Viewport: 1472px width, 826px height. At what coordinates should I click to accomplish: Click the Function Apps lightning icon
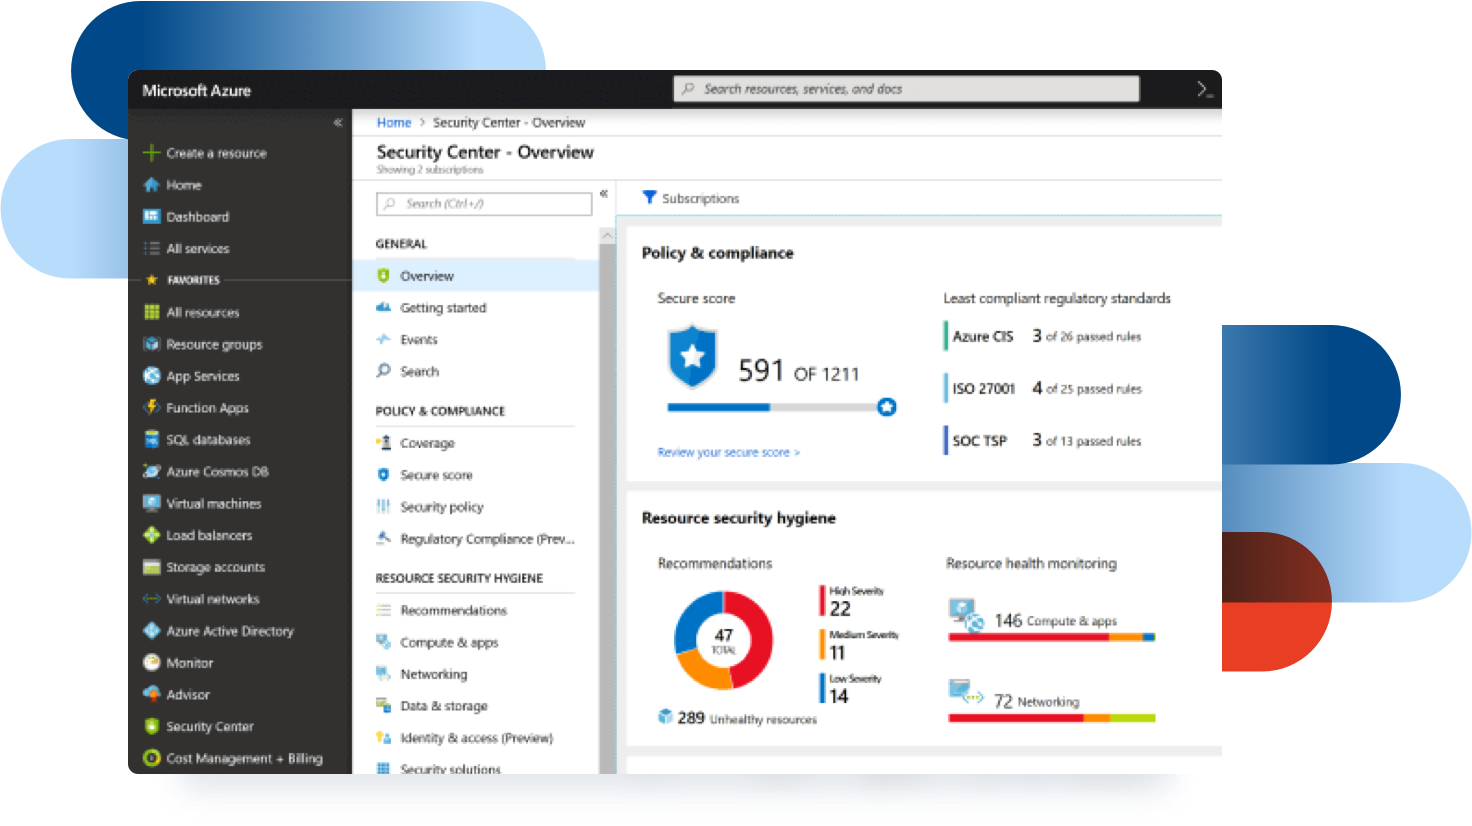coord(151,407)
